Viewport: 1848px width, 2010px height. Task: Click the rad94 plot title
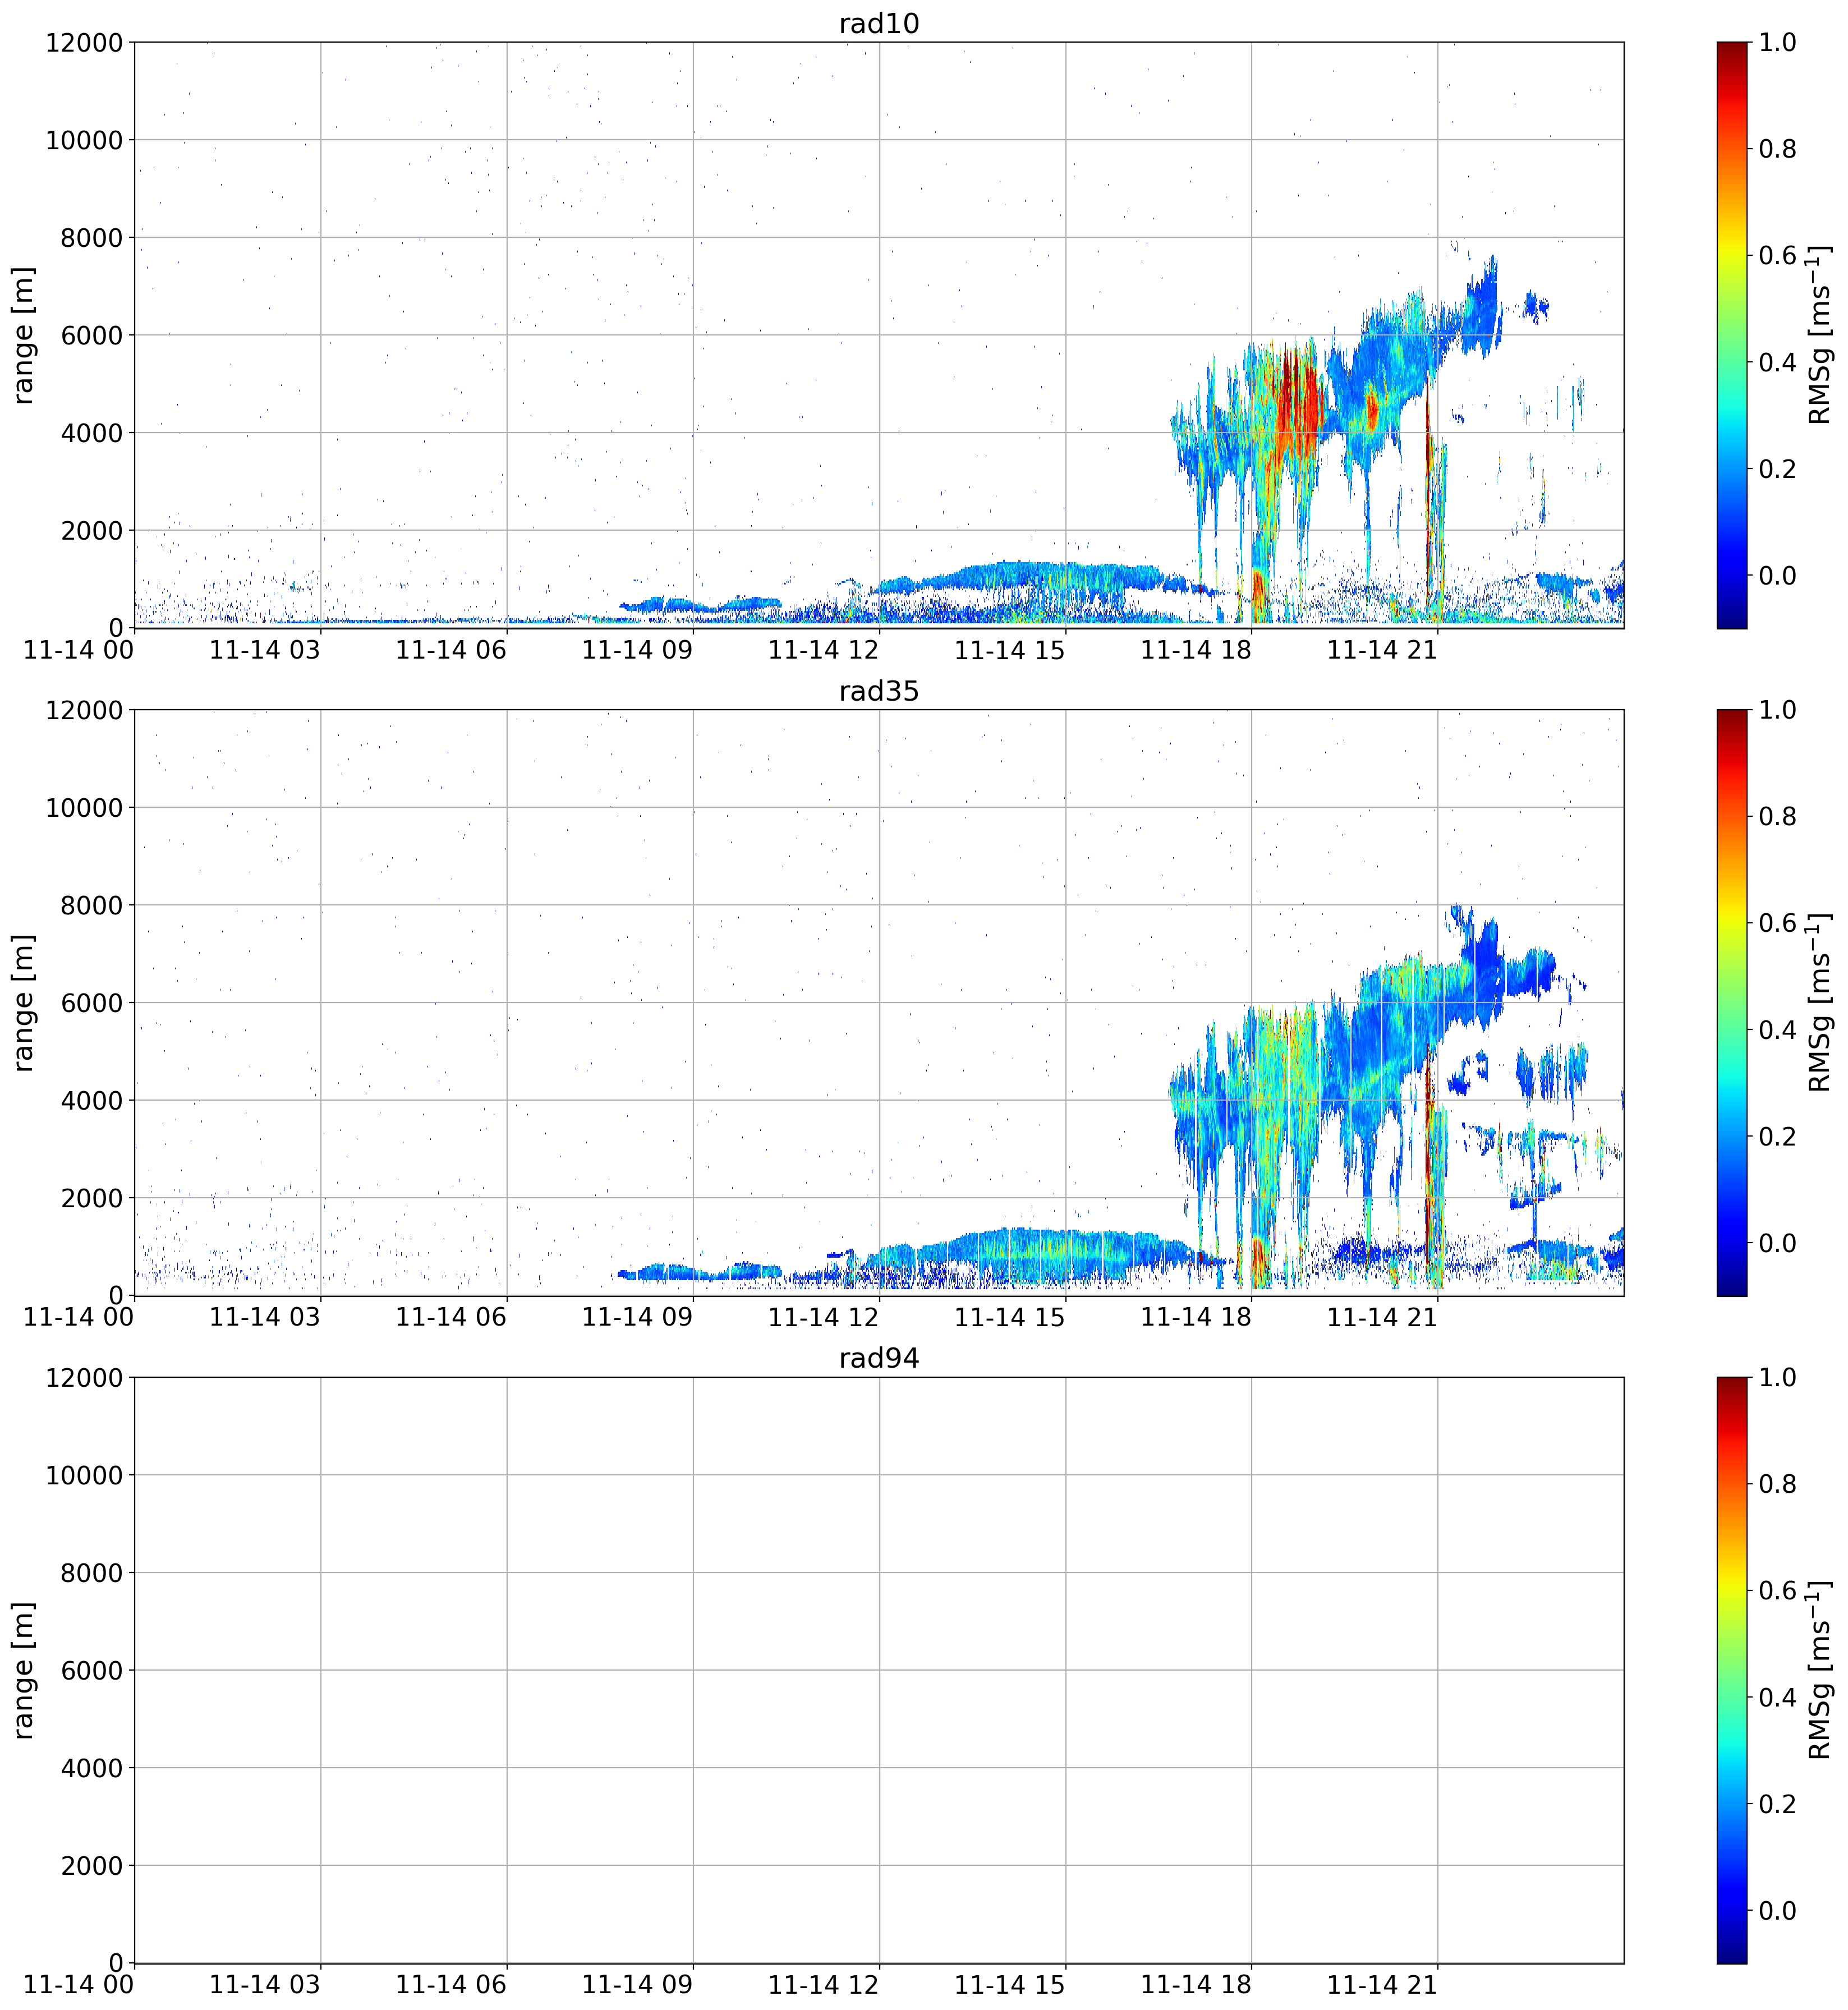878,1358
